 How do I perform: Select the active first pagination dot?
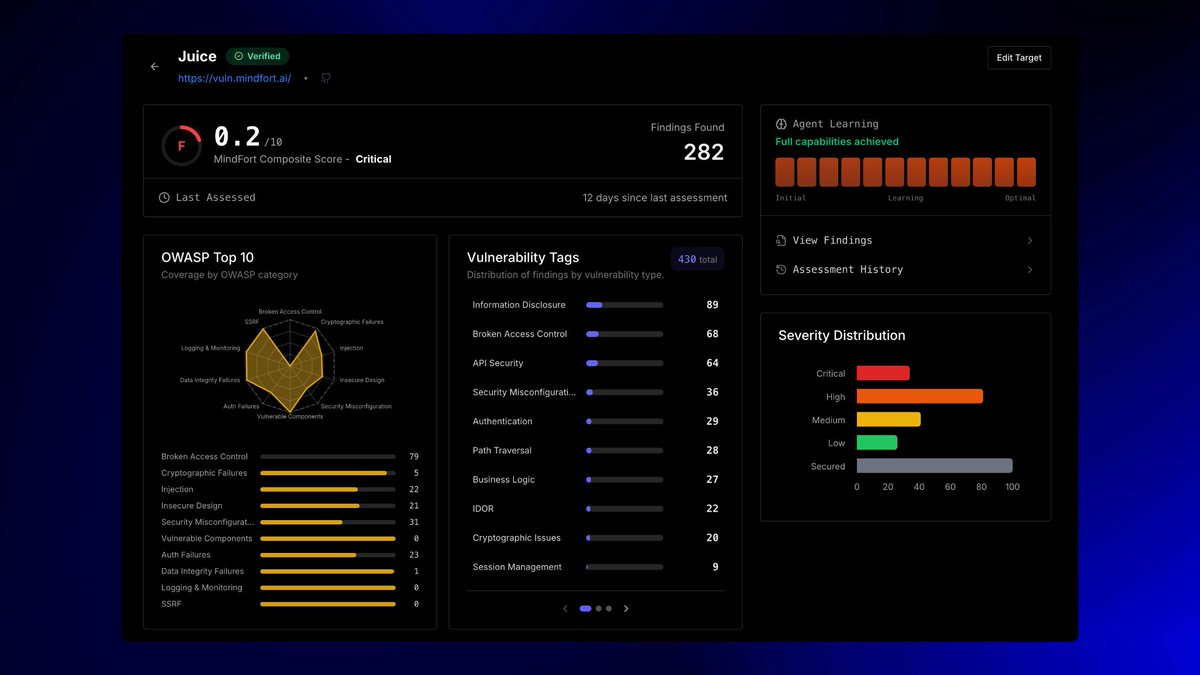[586, 608]
